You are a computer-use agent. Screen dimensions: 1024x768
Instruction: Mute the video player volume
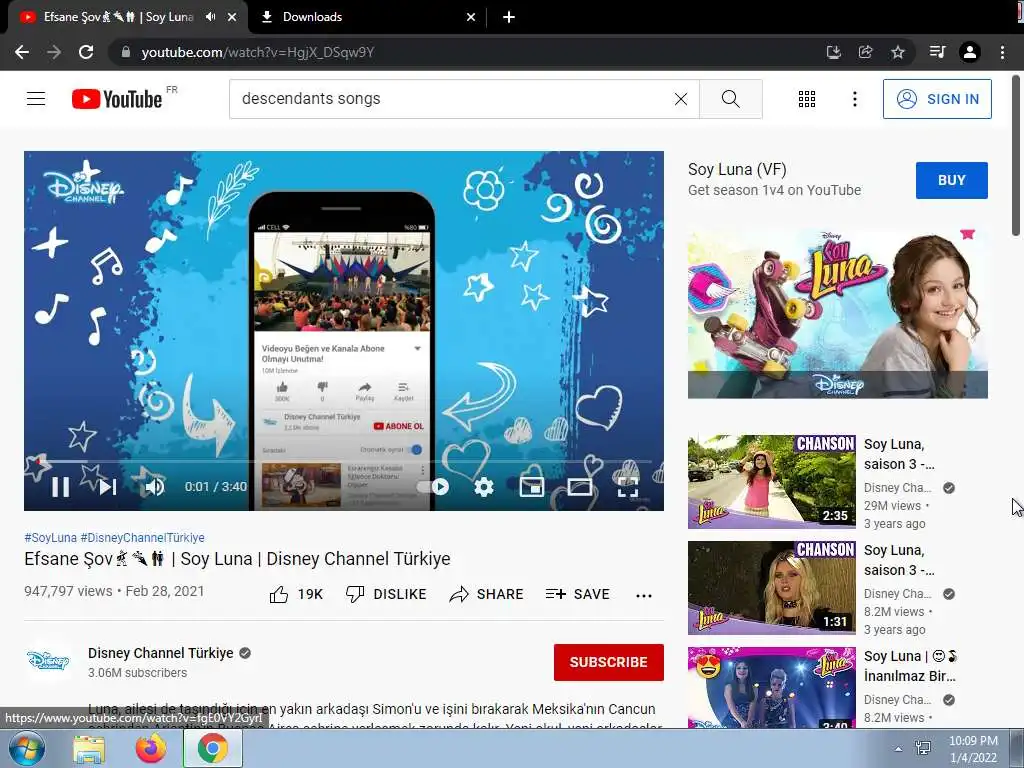click(x=155, y=487)
